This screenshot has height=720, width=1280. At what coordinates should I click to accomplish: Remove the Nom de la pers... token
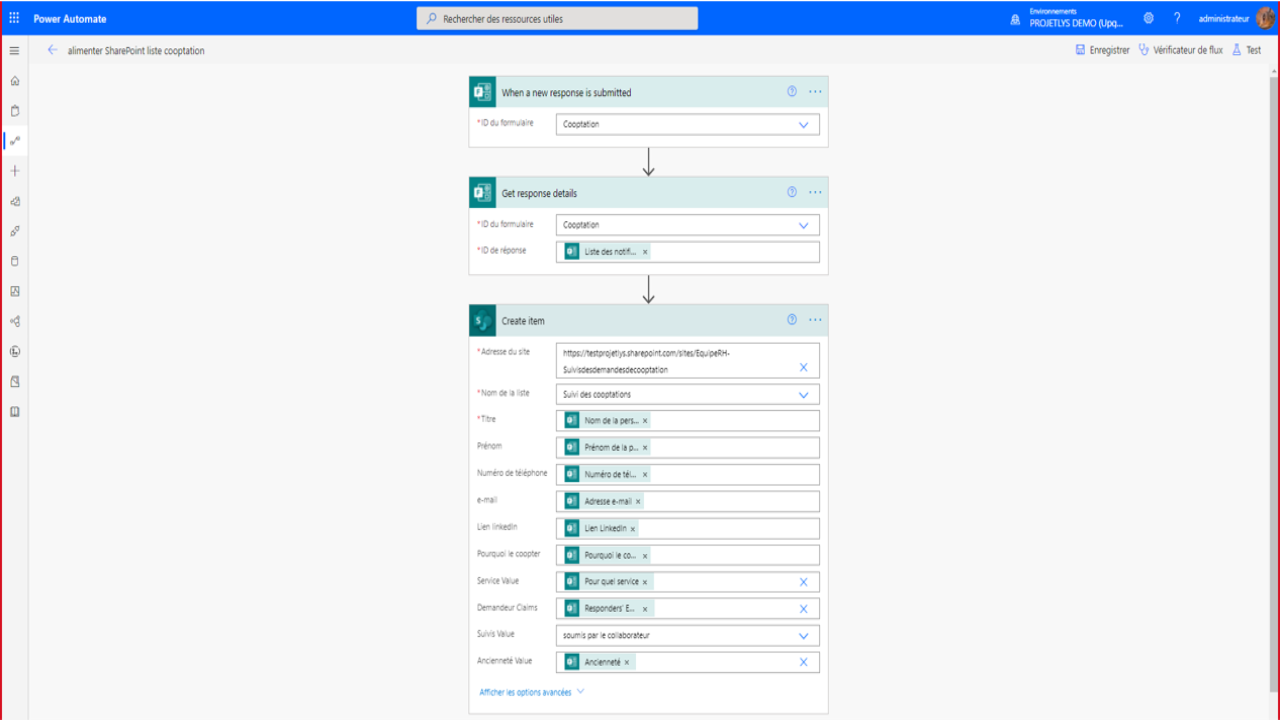click(x=645, y=421)
